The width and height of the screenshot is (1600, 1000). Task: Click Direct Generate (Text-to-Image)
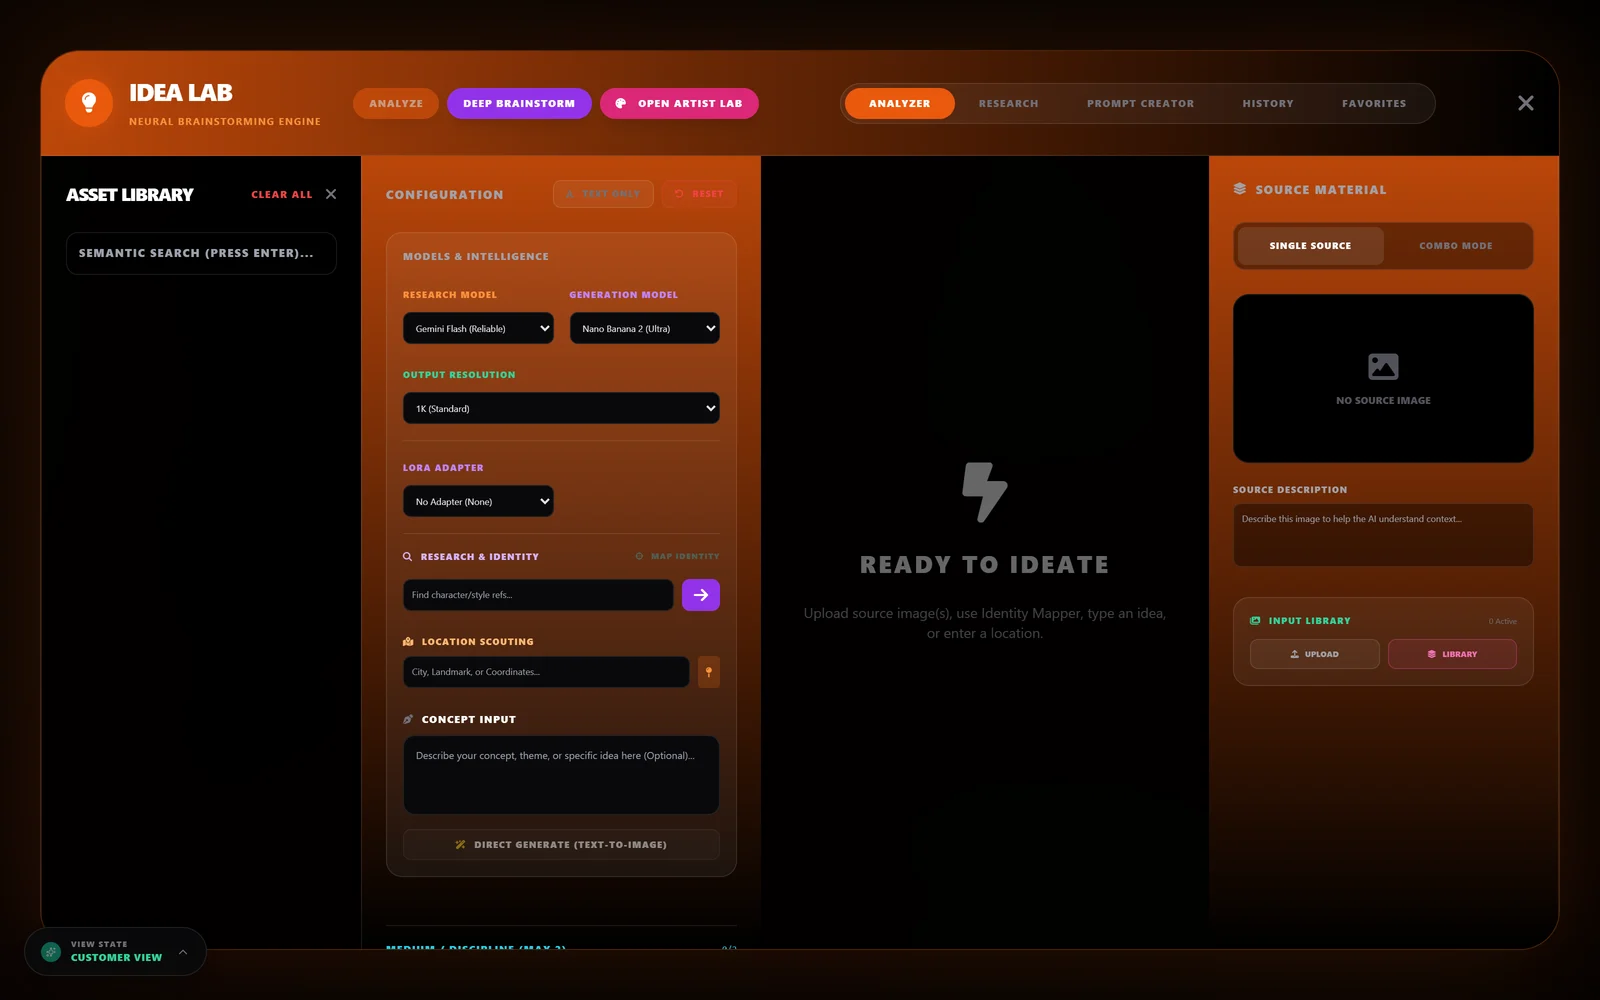coord(561,845)
